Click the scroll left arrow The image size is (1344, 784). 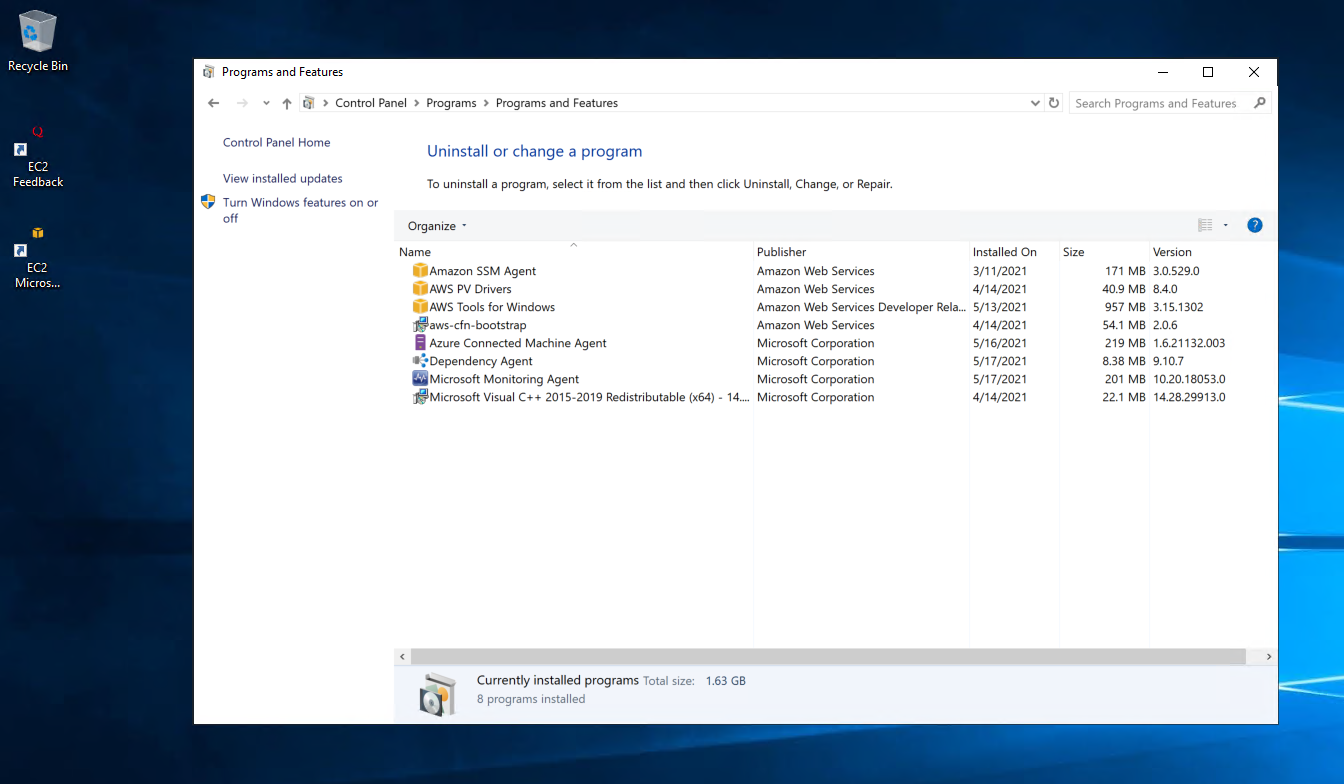coord(402,657)
